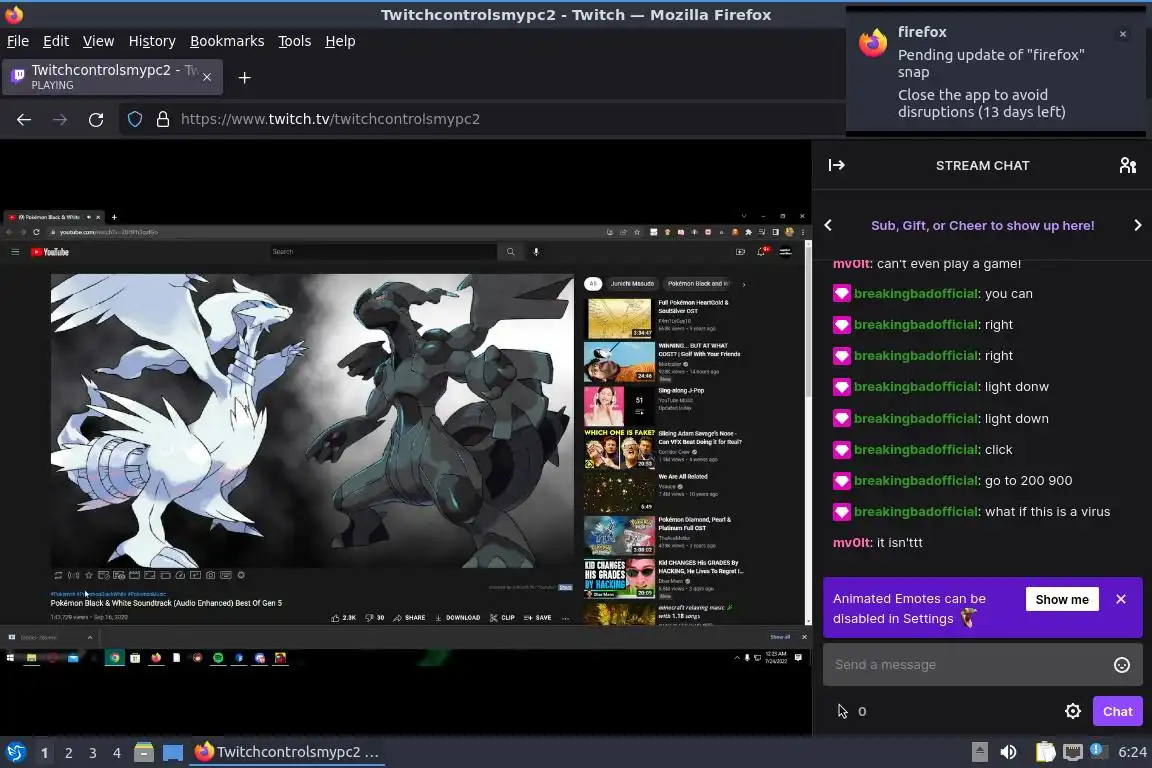Dismiss the firefox snap update notification

point(1123,34)
